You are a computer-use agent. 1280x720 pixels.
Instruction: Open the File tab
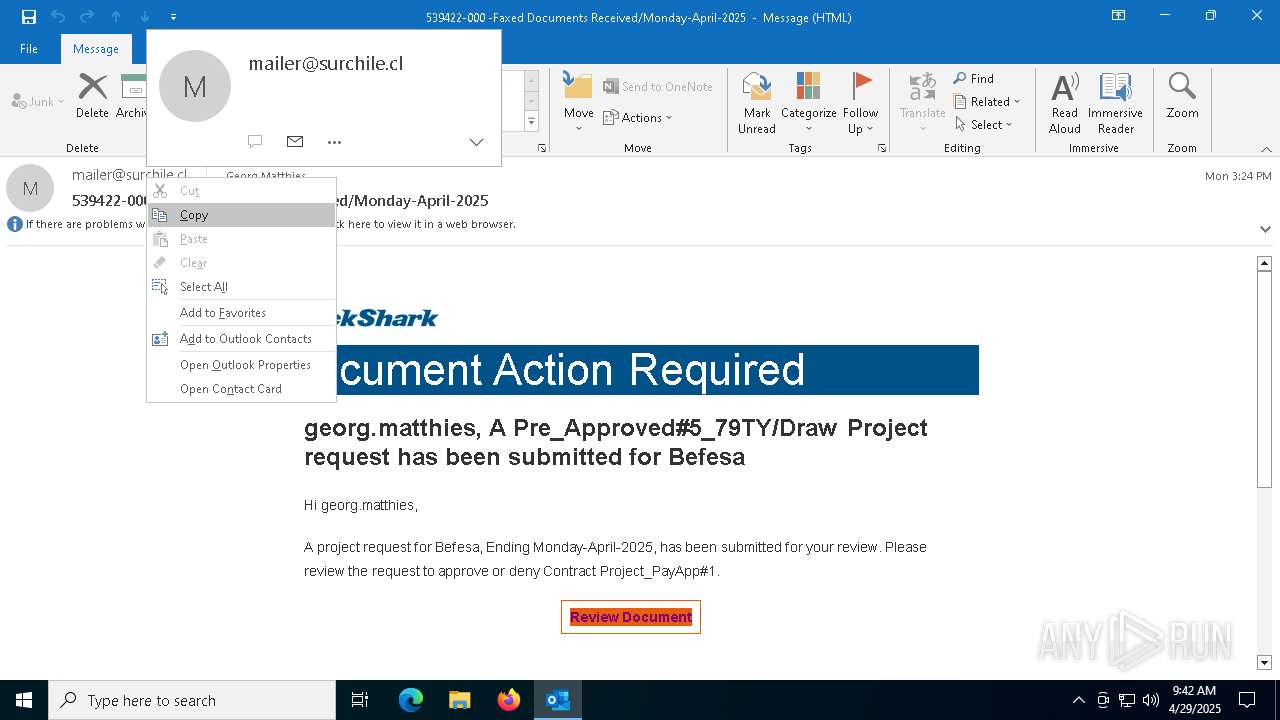tap(29, 48)
